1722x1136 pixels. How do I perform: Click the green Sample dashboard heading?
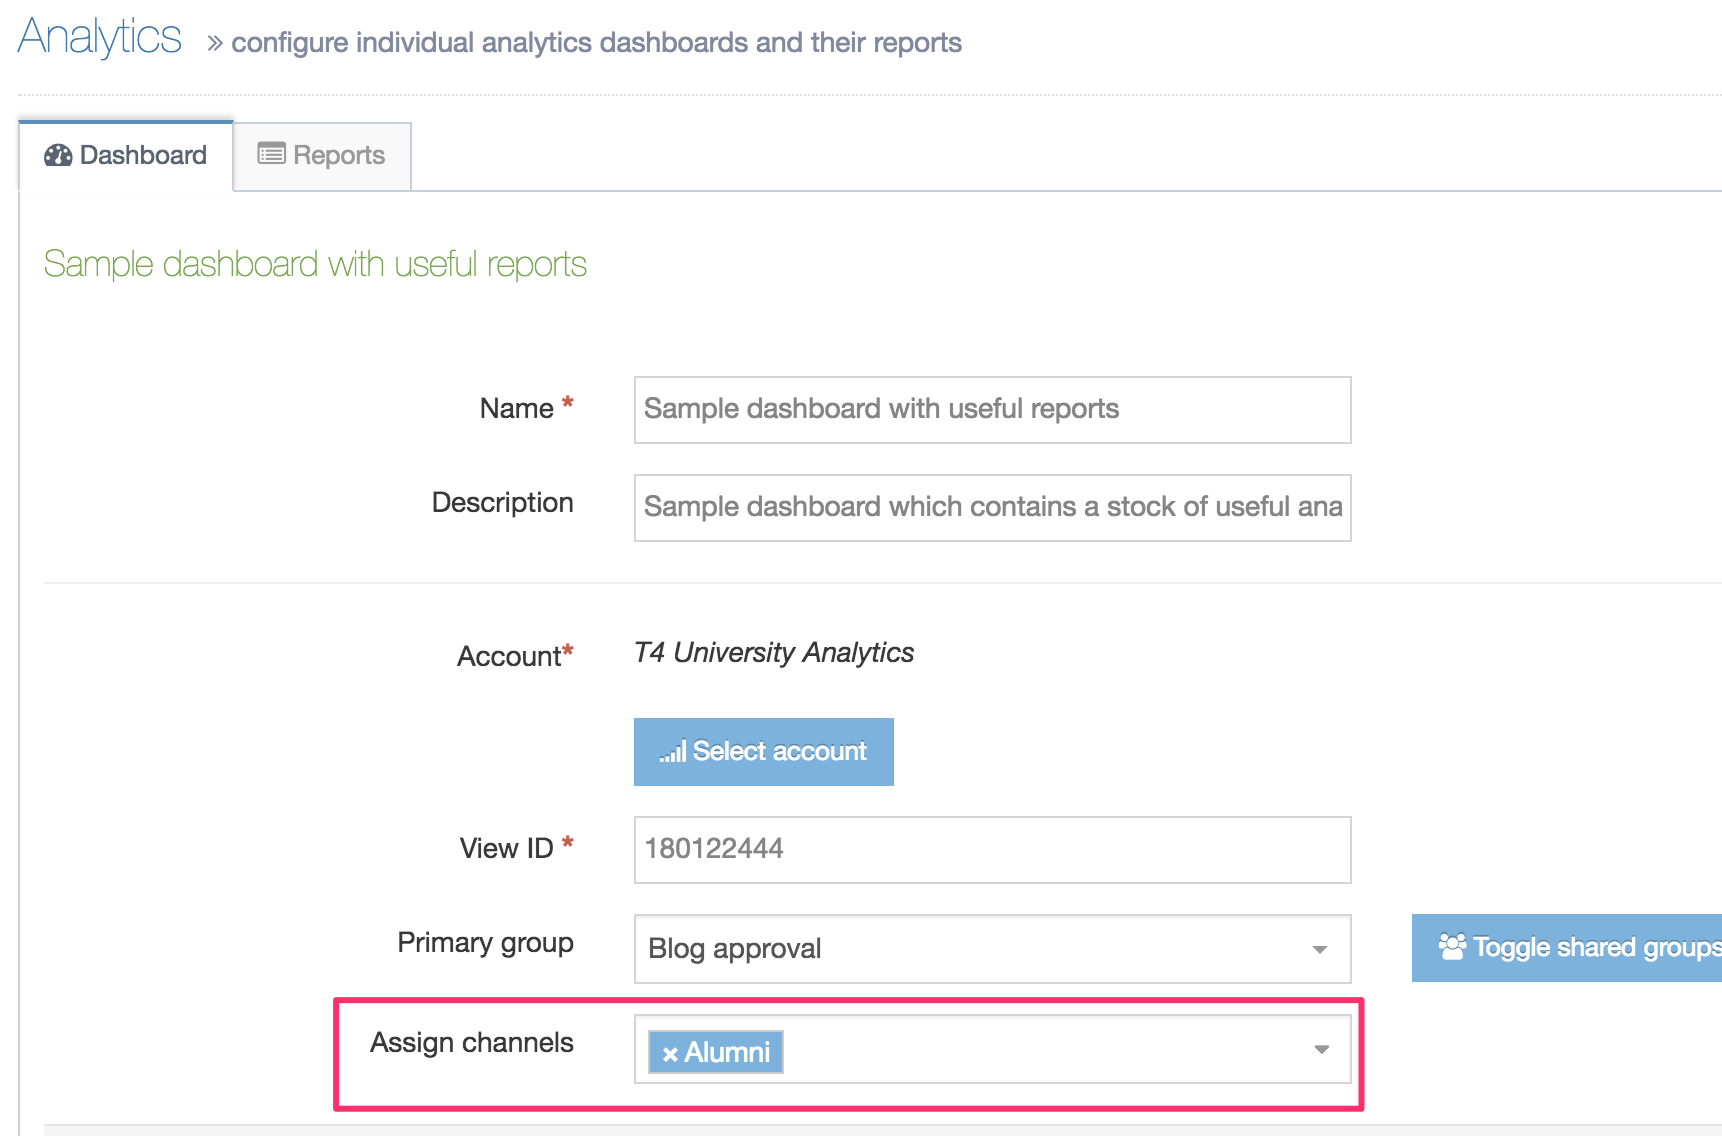coord(315,265)
